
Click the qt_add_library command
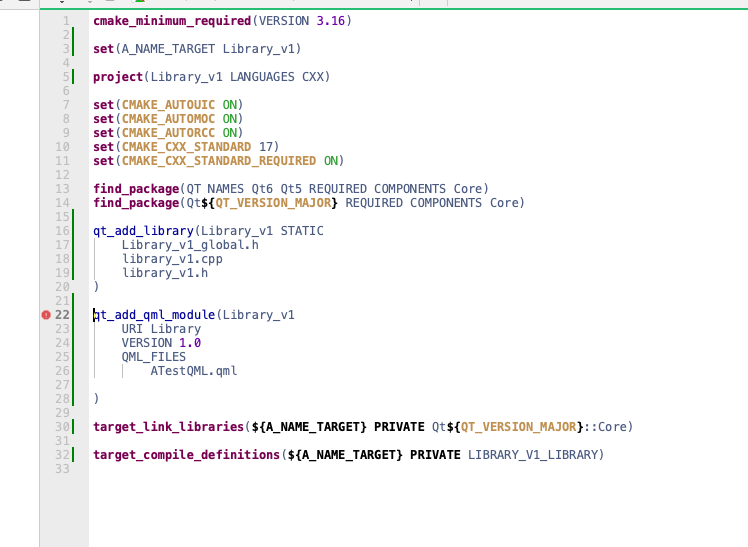pos(143,231)
